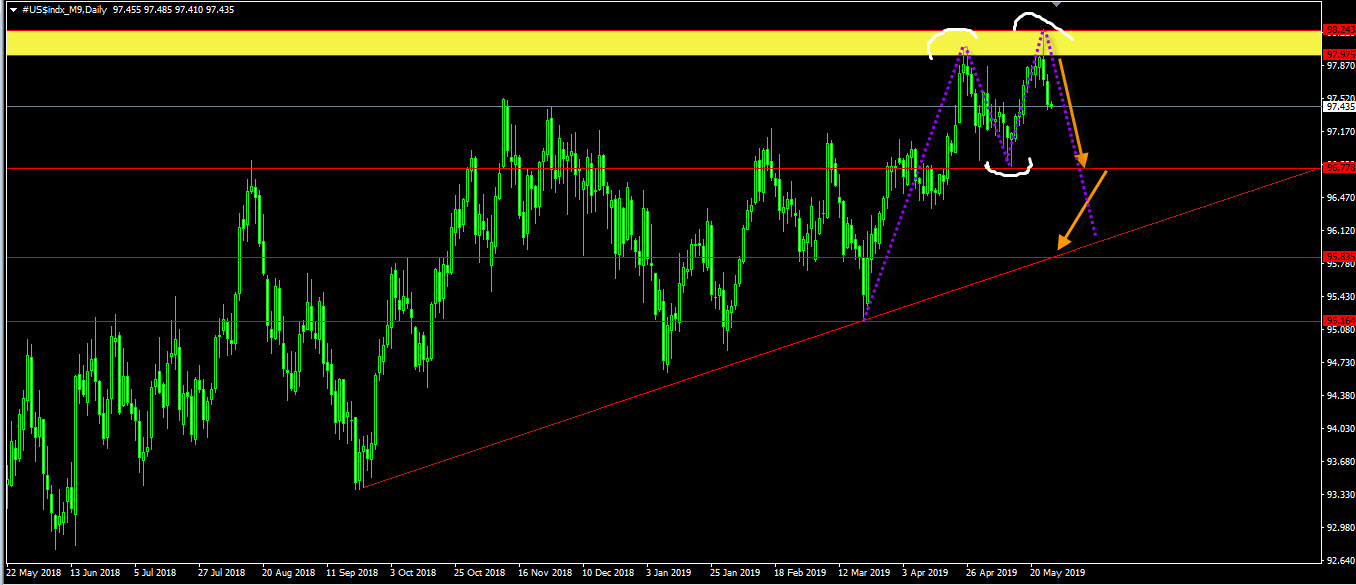The width and height of the screenshot is (1356, 585).
Task: Click the red 95.164 price level label
Action: tap(1339, 321)
